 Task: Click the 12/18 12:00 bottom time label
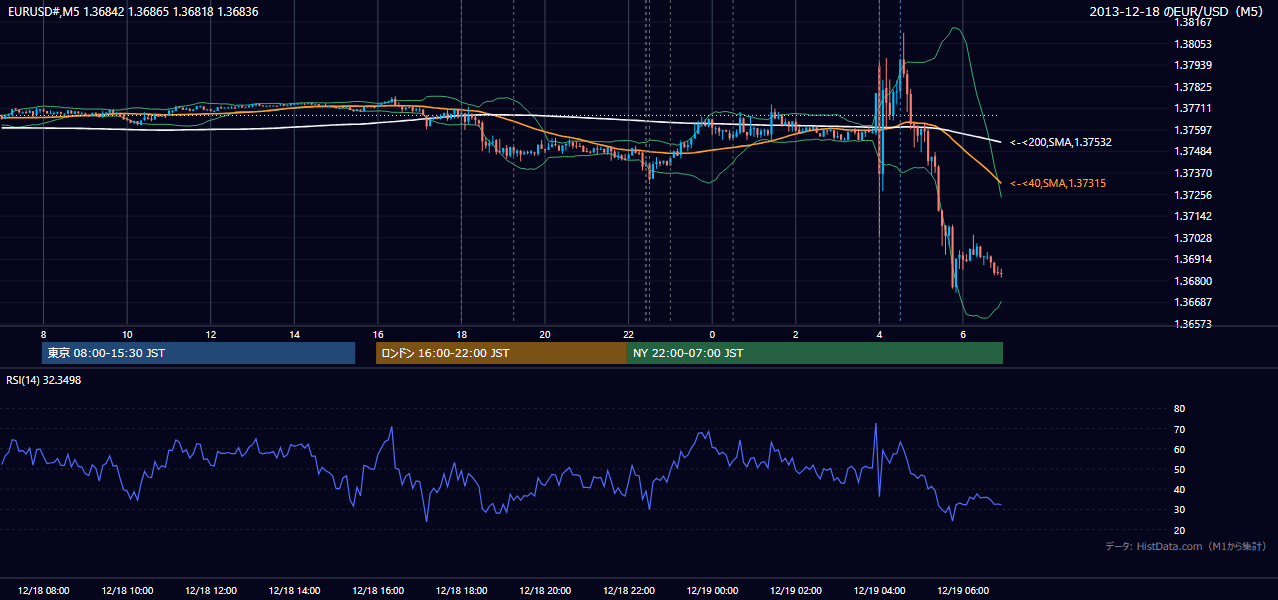point(211,590)
